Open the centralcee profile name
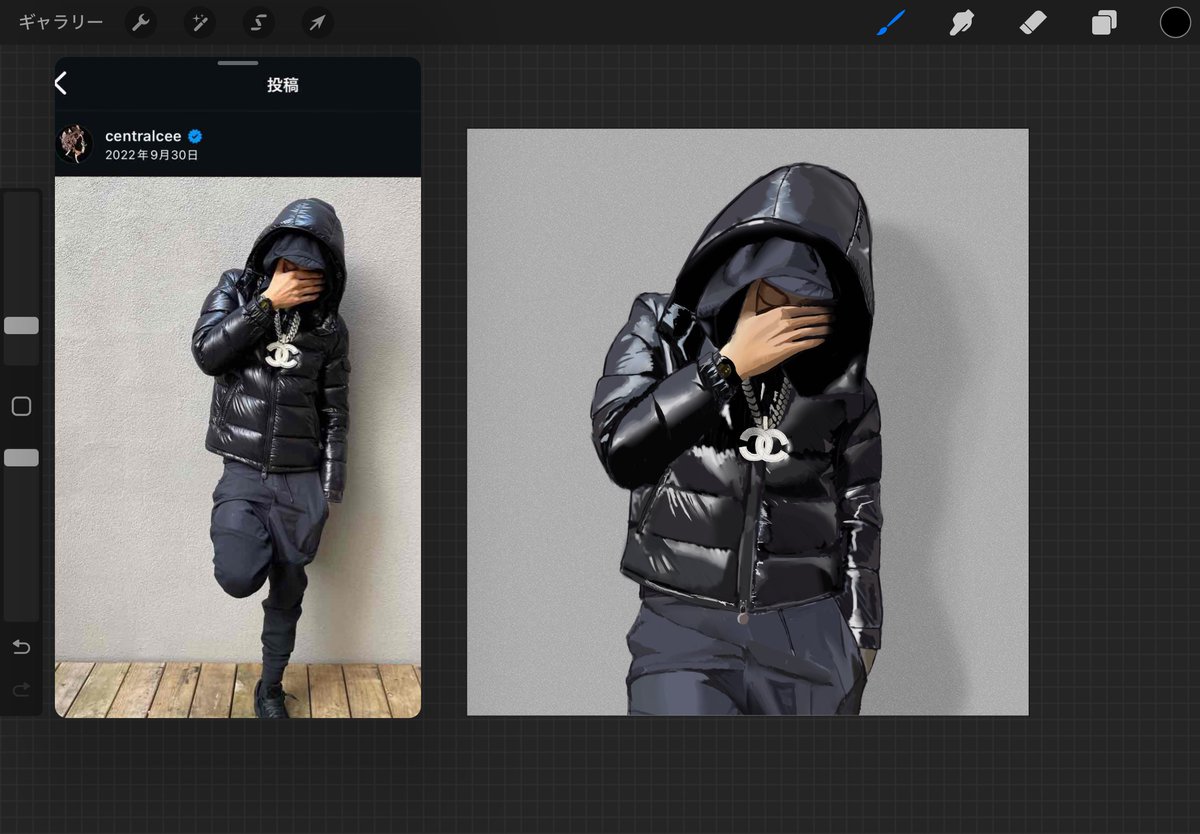Image resolution: width=1200 pixels, height=834 pixels. tap(143, 136)
